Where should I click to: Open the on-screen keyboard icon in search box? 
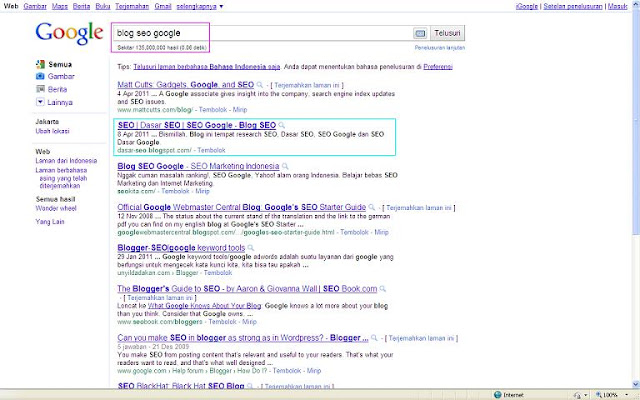pos(420,33)
